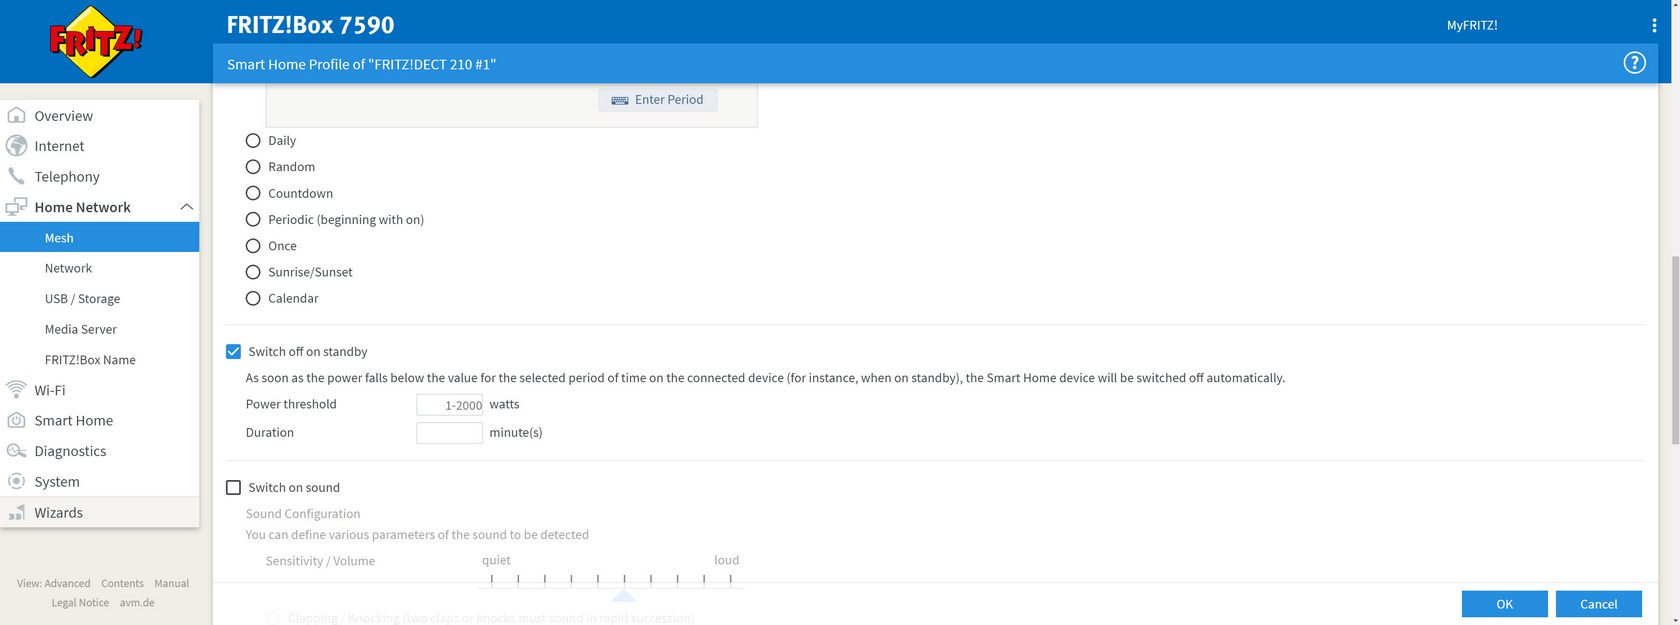Select the Sunrise/Sunset option
Image resolution: width=1680 pixels, height=625 pixels.
[253, 272]
